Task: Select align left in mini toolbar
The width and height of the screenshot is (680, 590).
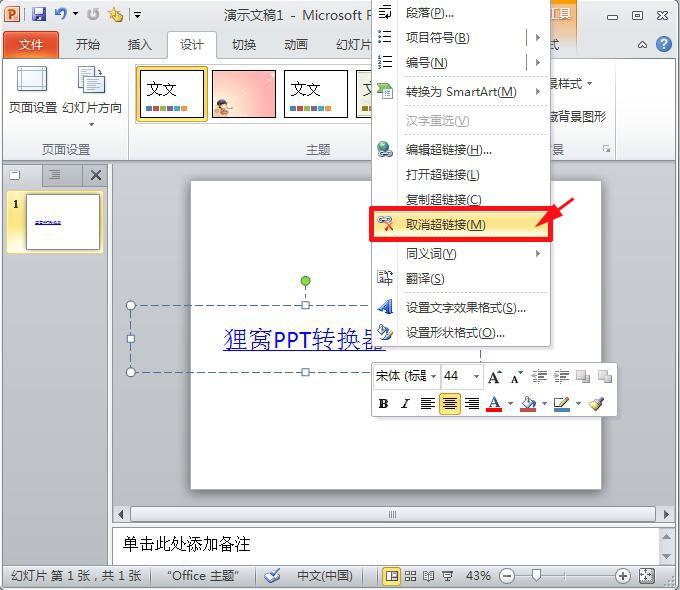Action: pos(428,403)
